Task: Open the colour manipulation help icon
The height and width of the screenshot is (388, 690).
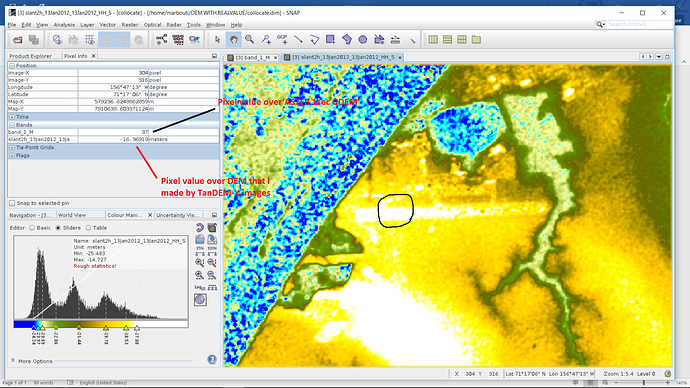Action: point(212,359)
